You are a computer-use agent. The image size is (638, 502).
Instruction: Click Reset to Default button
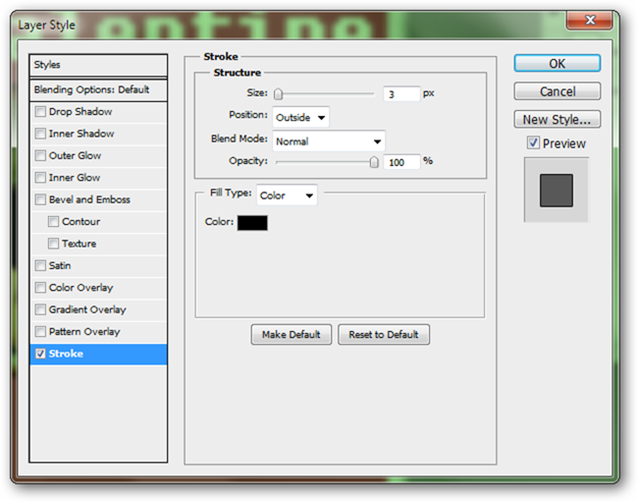(384, 334)
